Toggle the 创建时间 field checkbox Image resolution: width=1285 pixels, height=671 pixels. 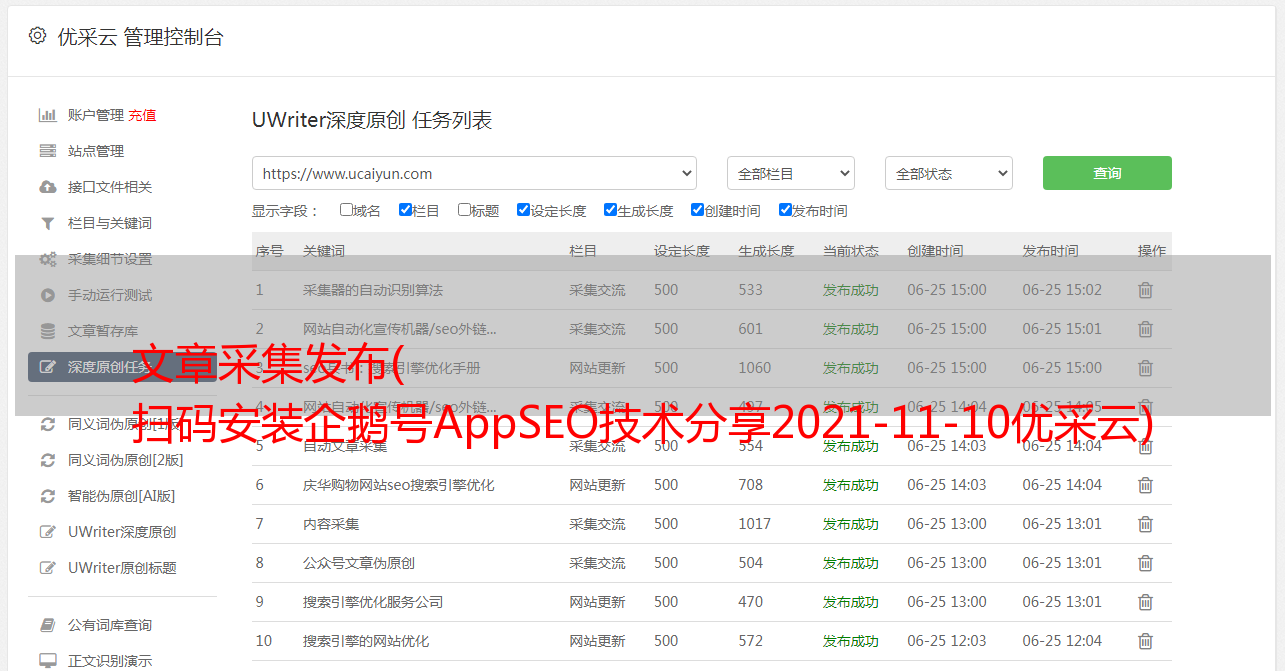pyautogui.click(x=697, y=210)
